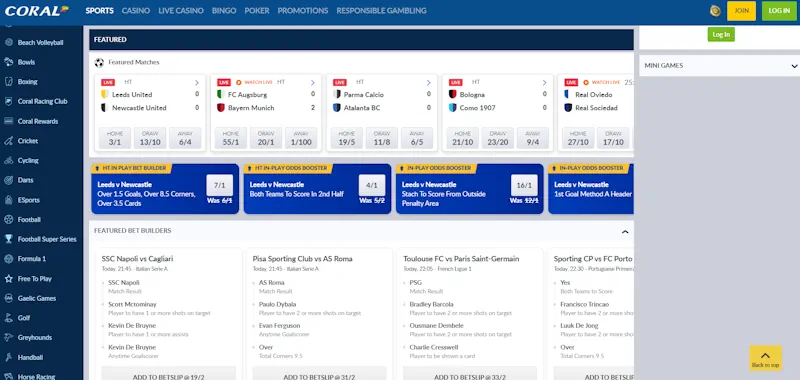Add Napoli vs Cagliari to betslip 19/2
The width and height of the screenshot is (800, 380).
tap(168, 373)
